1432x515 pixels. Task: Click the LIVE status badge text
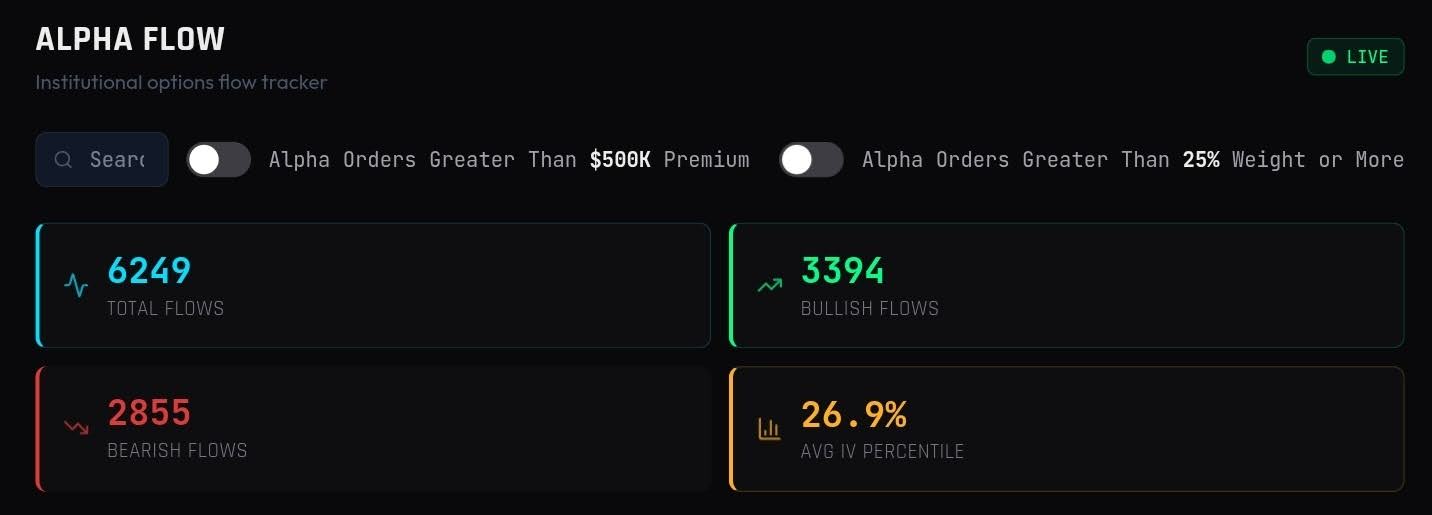tap(1367, 57)
